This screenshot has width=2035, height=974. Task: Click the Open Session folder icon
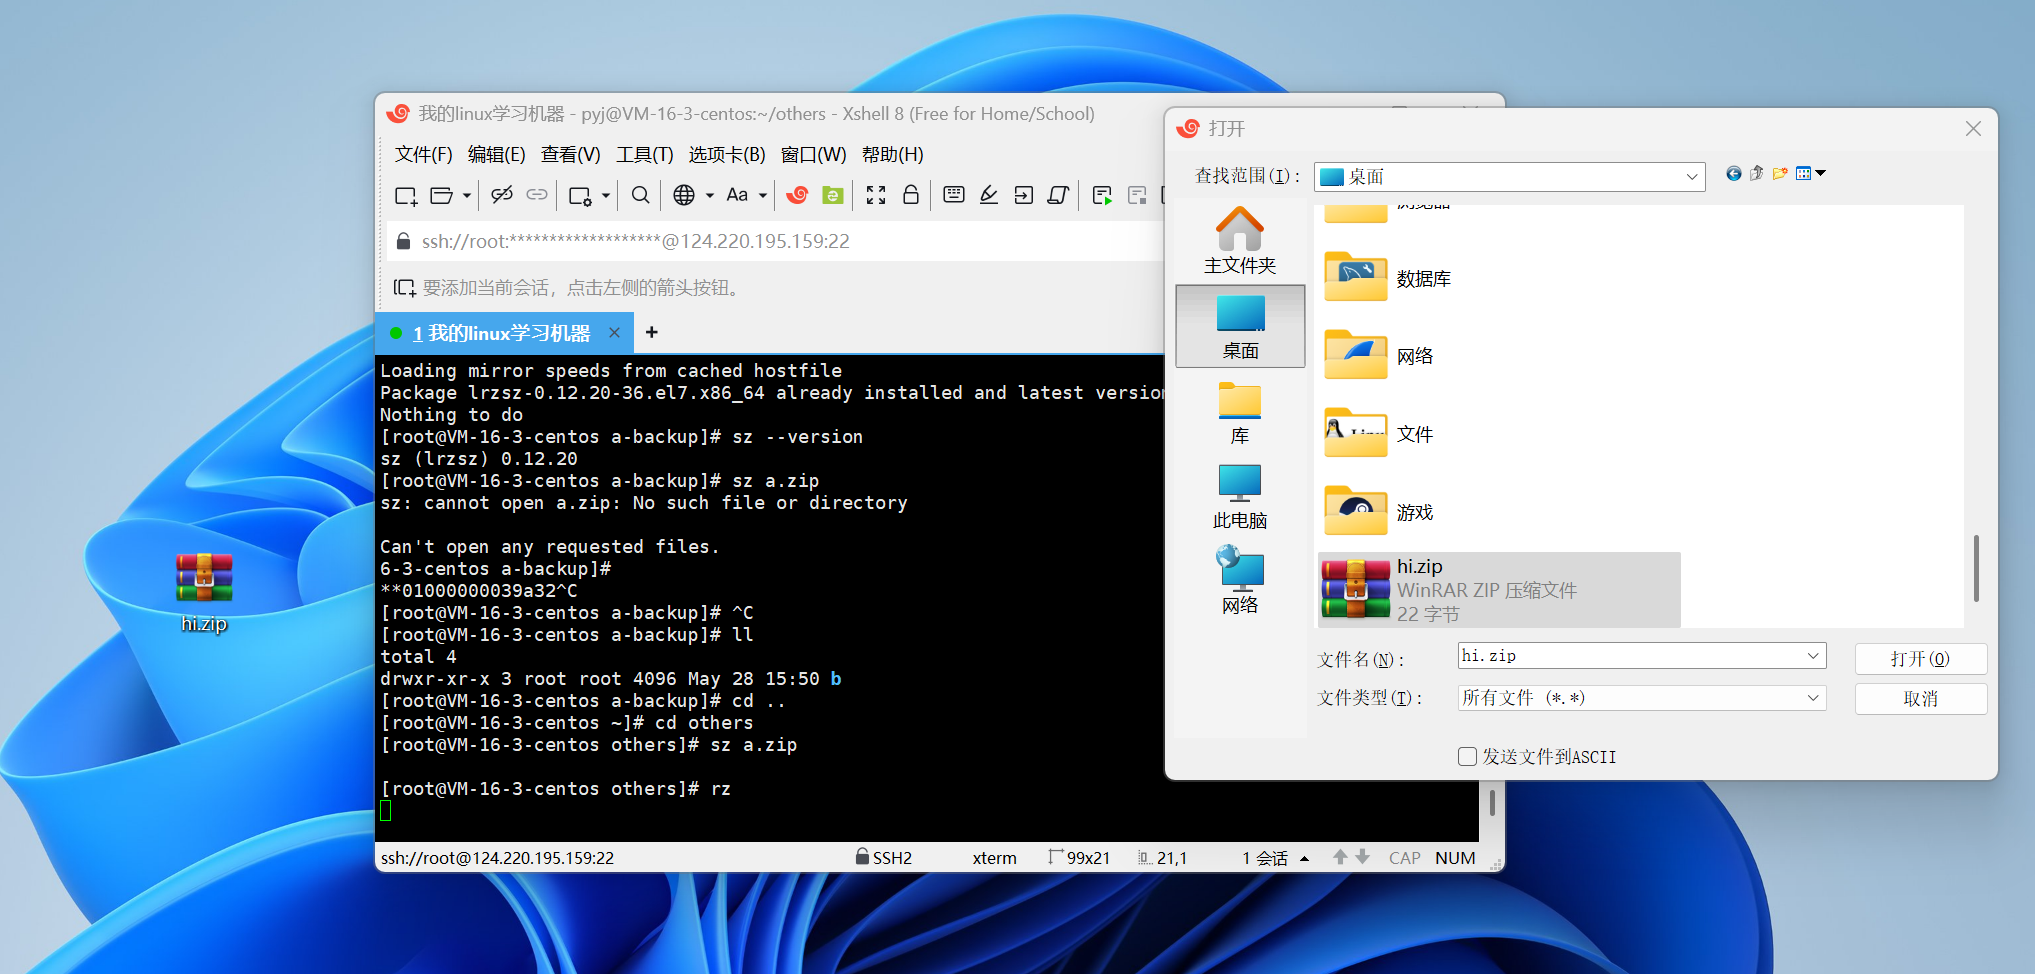441,196
